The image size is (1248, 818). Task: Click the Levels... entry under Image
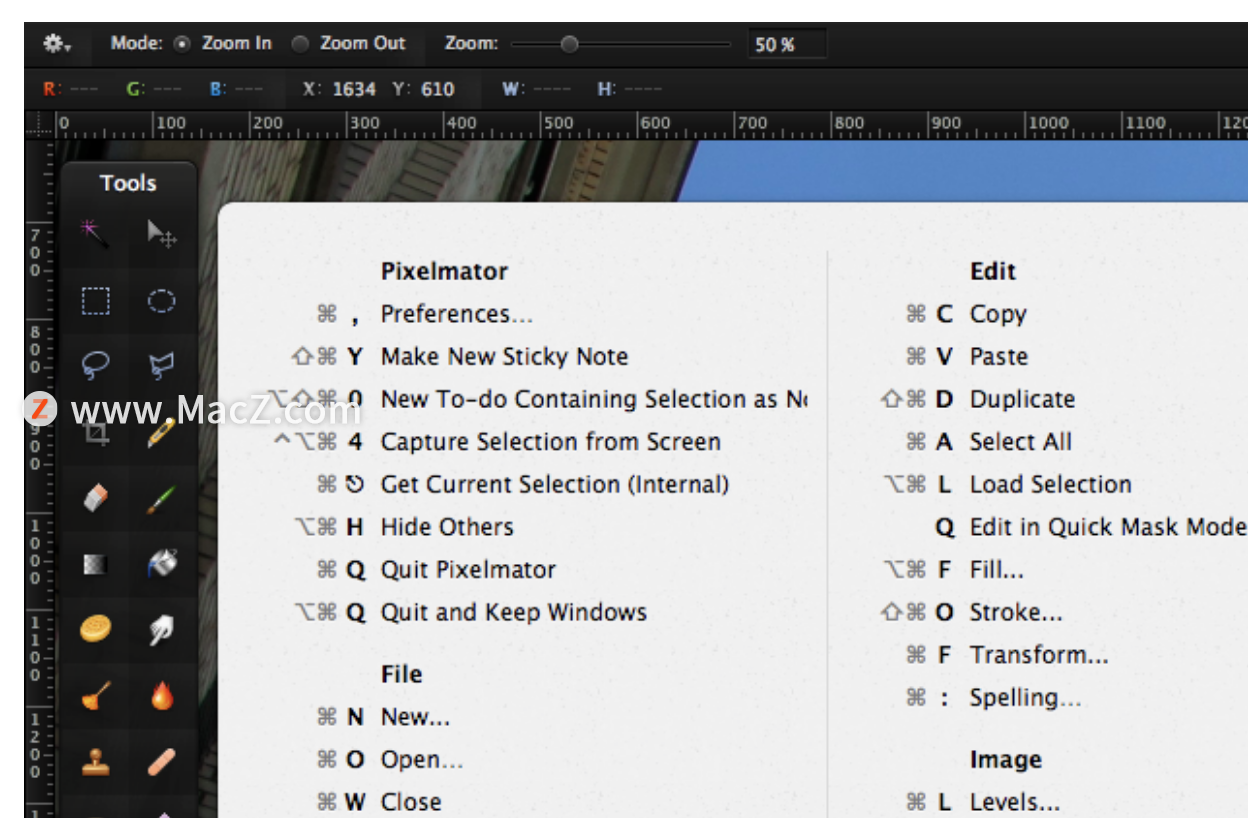pos(1015,802)
